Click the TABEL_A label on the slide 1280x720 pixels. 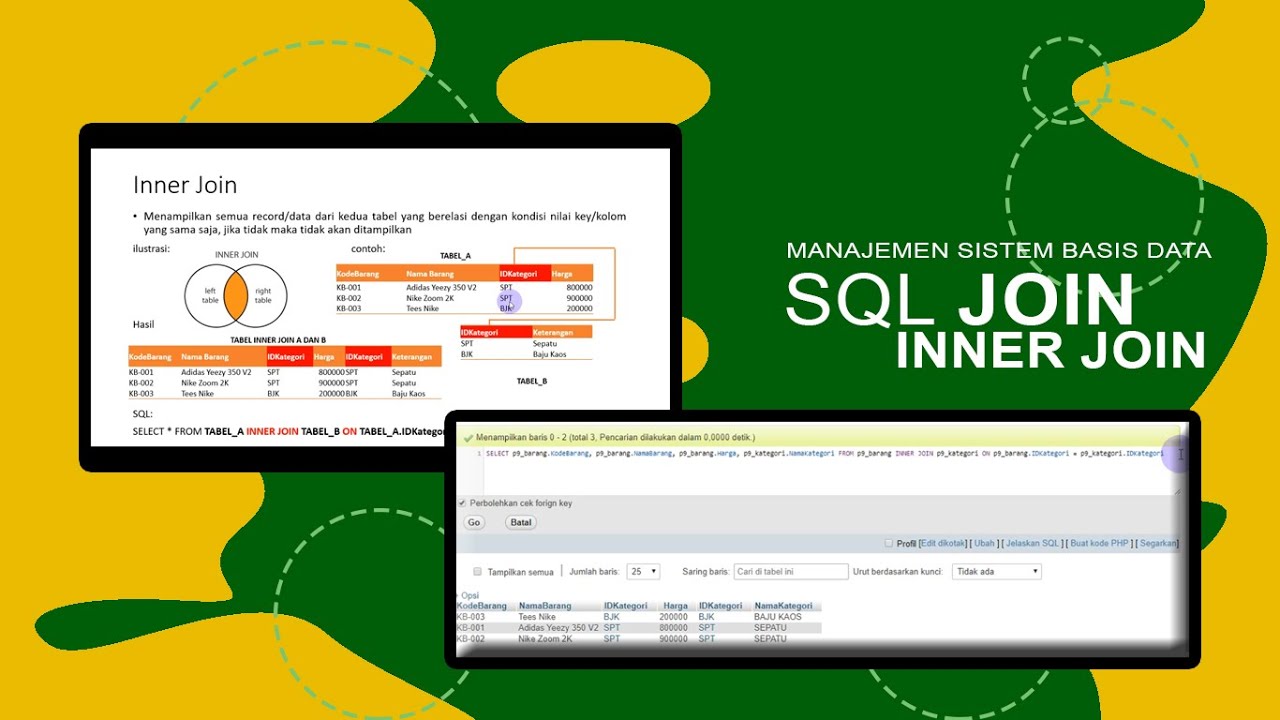(455, 256)
